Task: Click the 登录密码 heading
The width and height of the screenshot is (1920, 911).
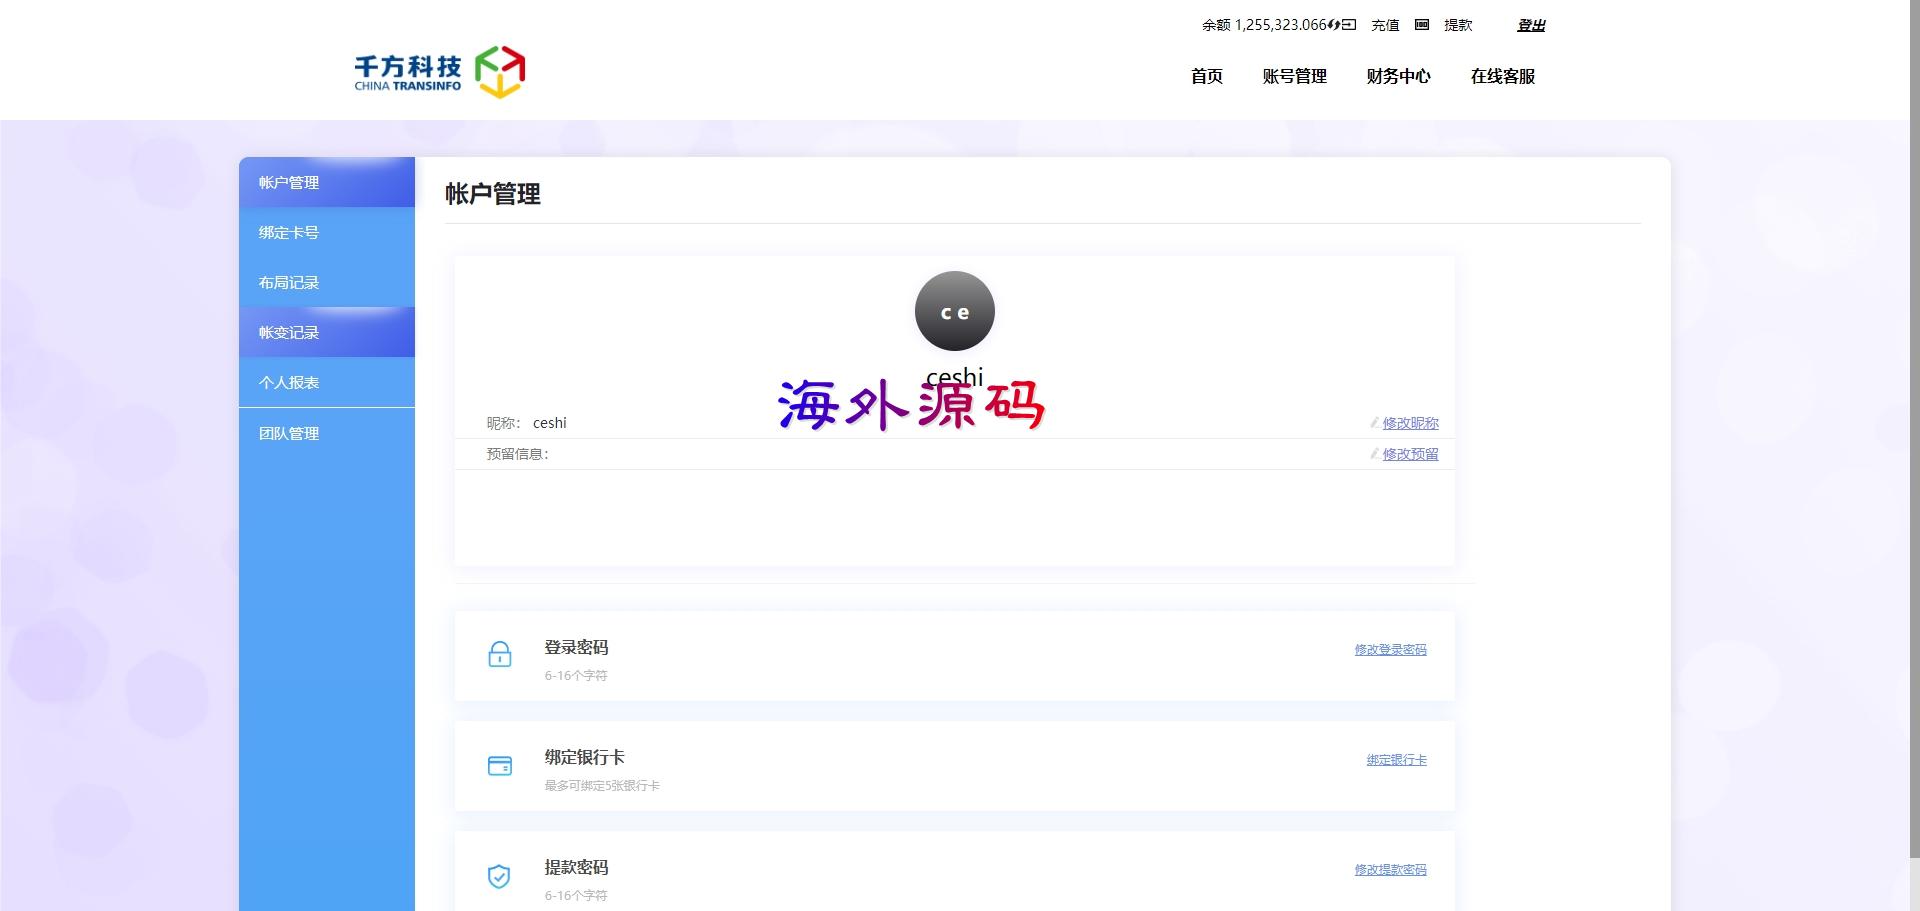Action: click(x=576, y=647)
